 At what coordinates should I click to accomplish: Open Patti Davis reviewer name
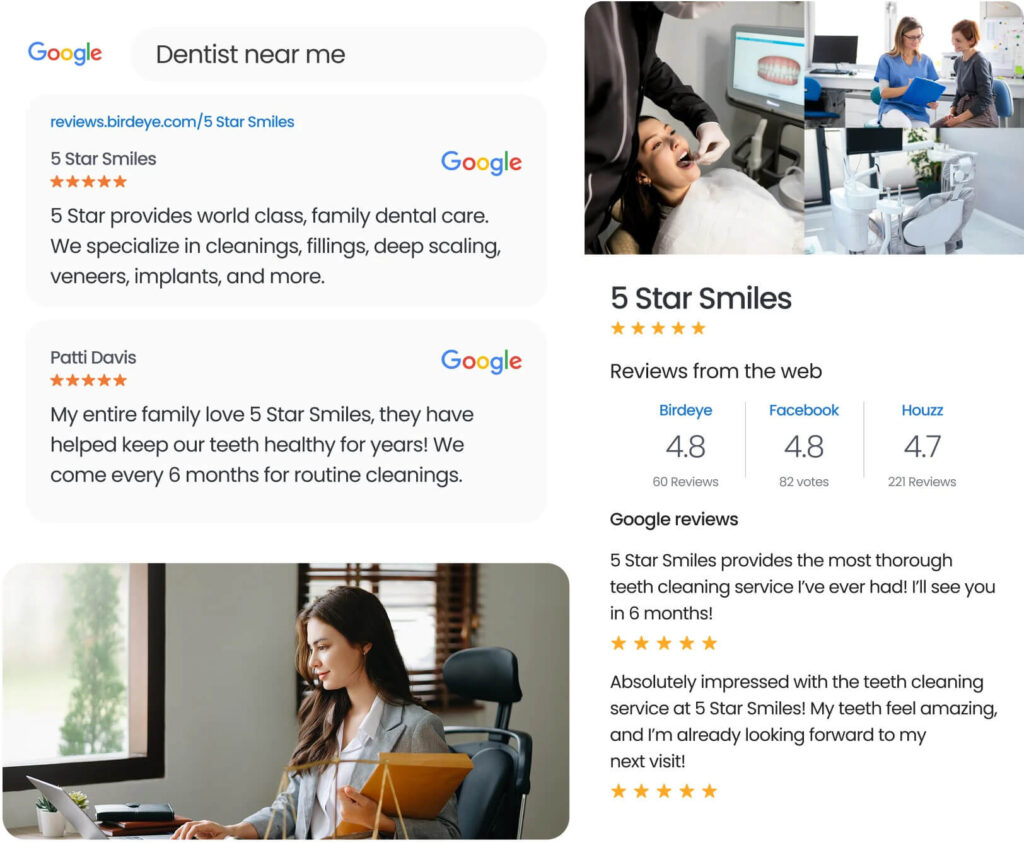pos(93,357)
